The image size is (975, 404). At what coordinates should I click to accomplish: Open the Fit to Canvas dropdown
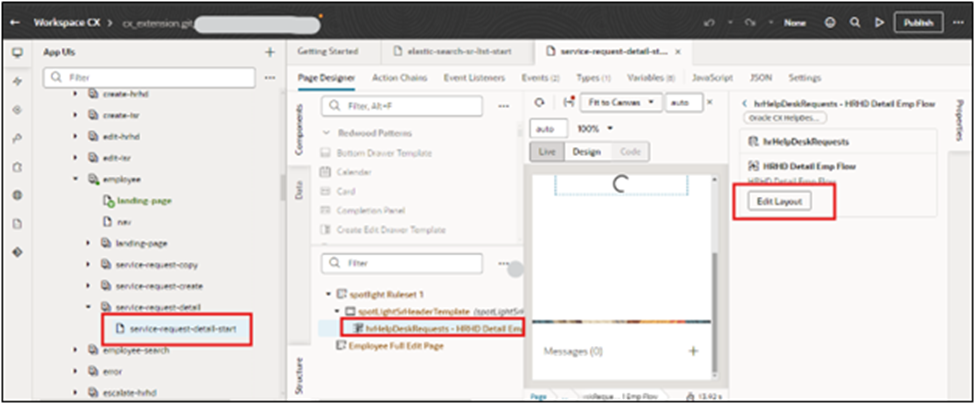click(621, 103)
